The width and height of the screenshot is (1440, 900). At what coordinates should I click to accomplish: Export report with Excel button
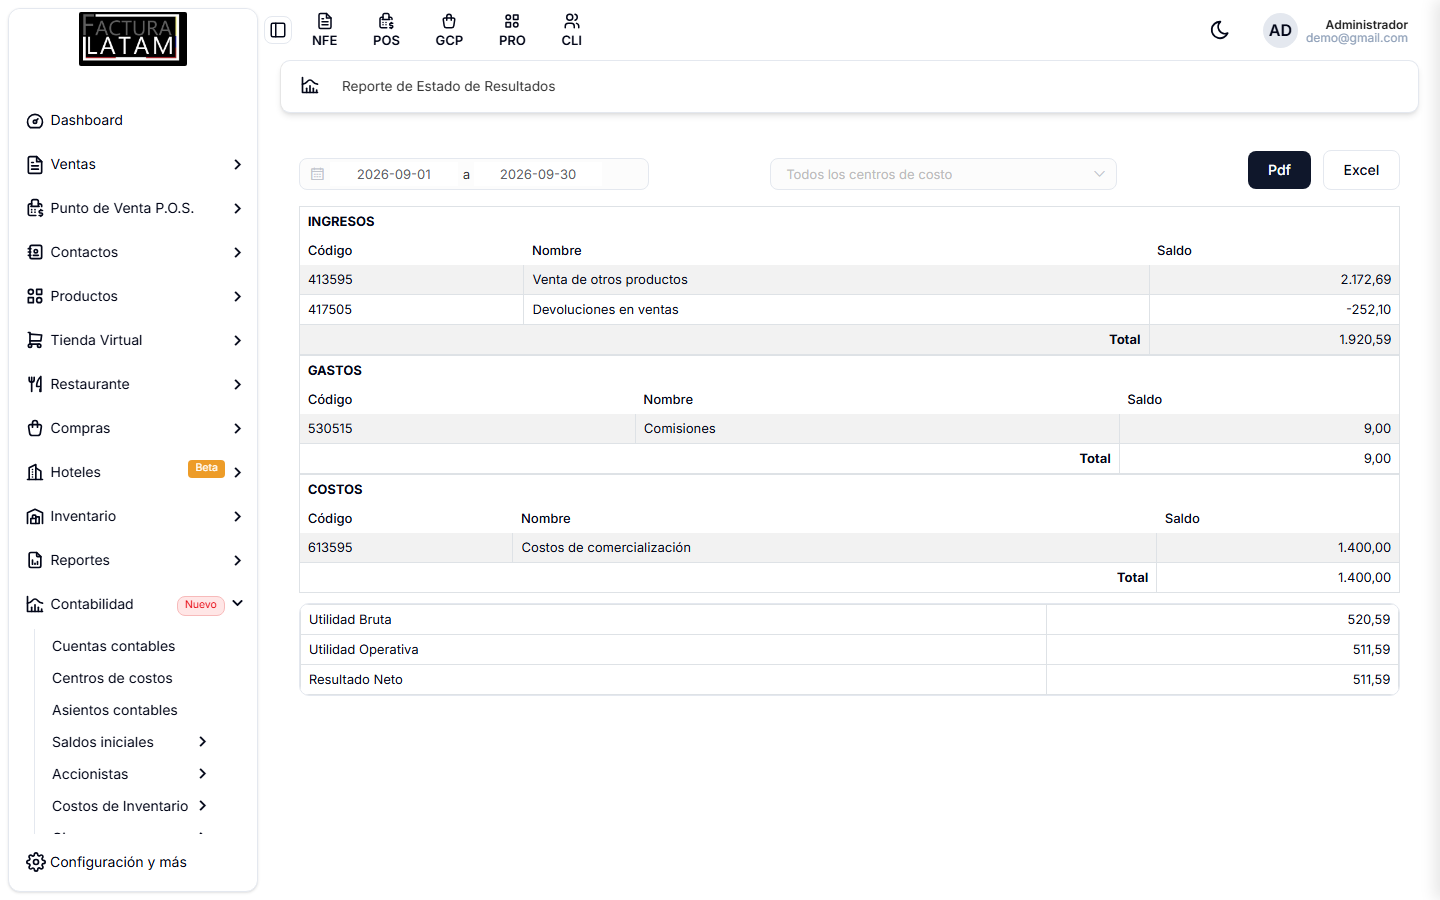pos(1361,170)
